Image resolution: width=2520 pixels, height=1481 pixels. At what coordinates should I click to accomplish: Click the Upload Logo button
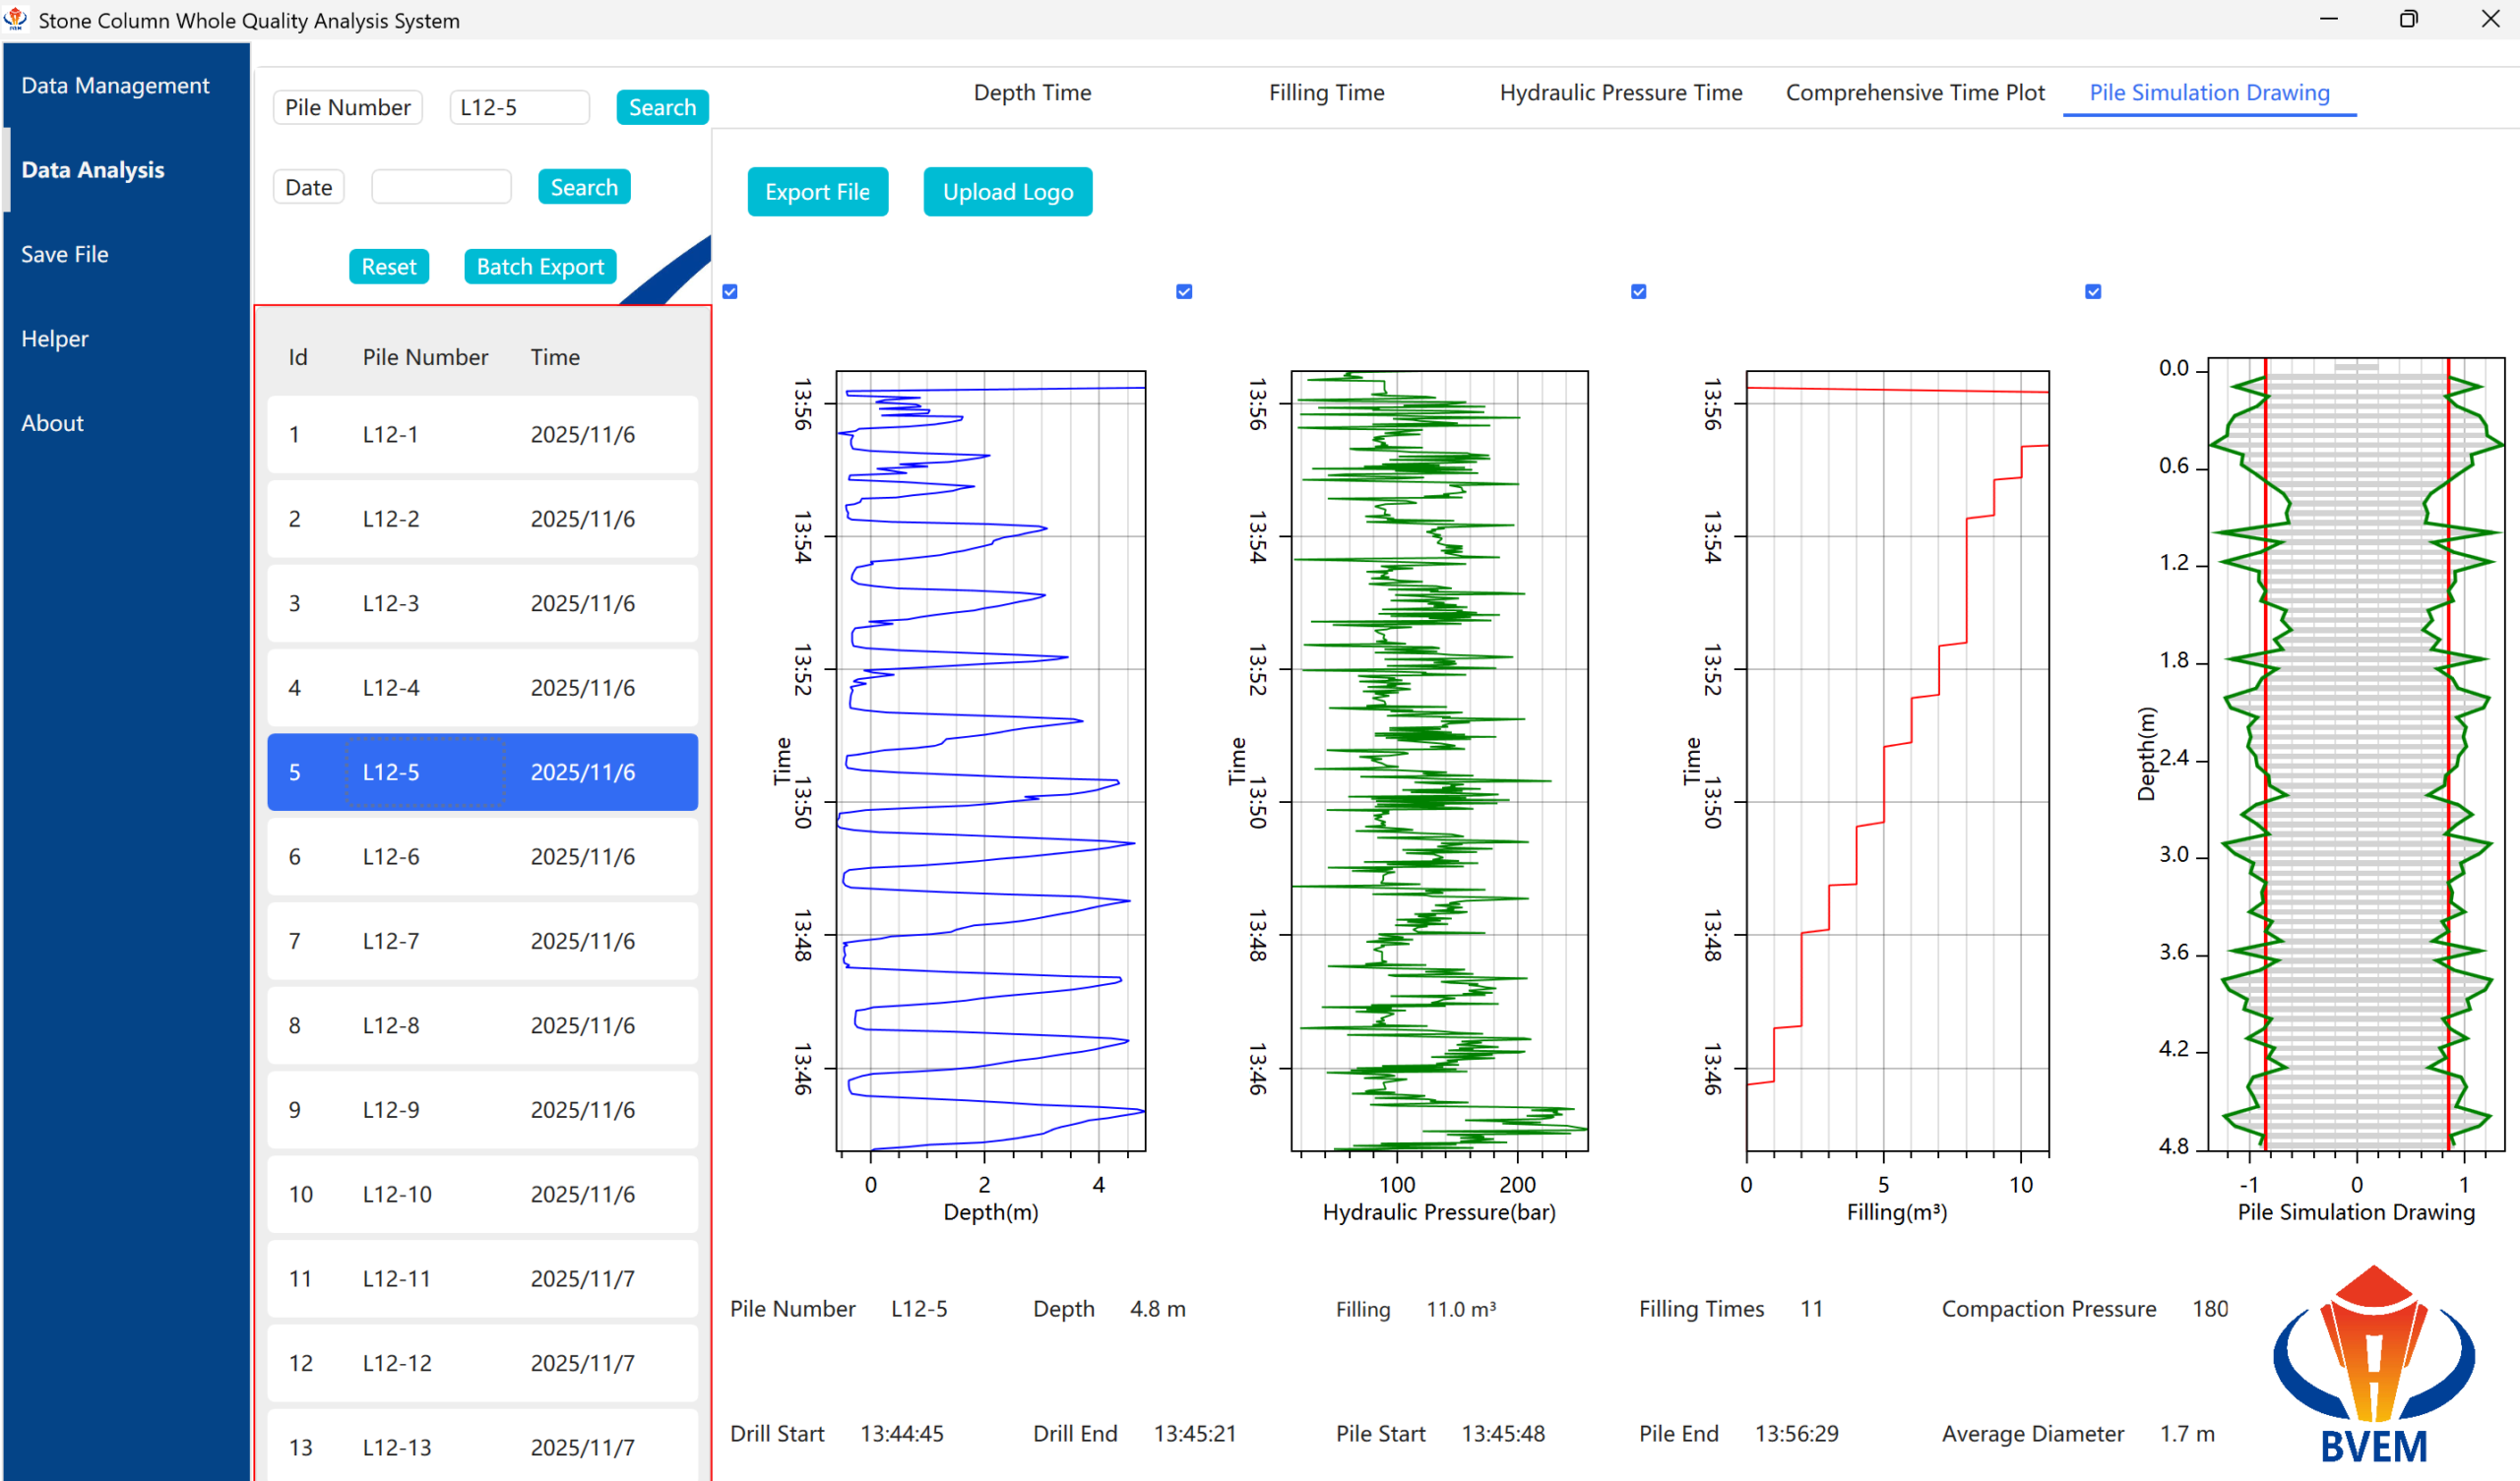click(x=1008, y=191)
